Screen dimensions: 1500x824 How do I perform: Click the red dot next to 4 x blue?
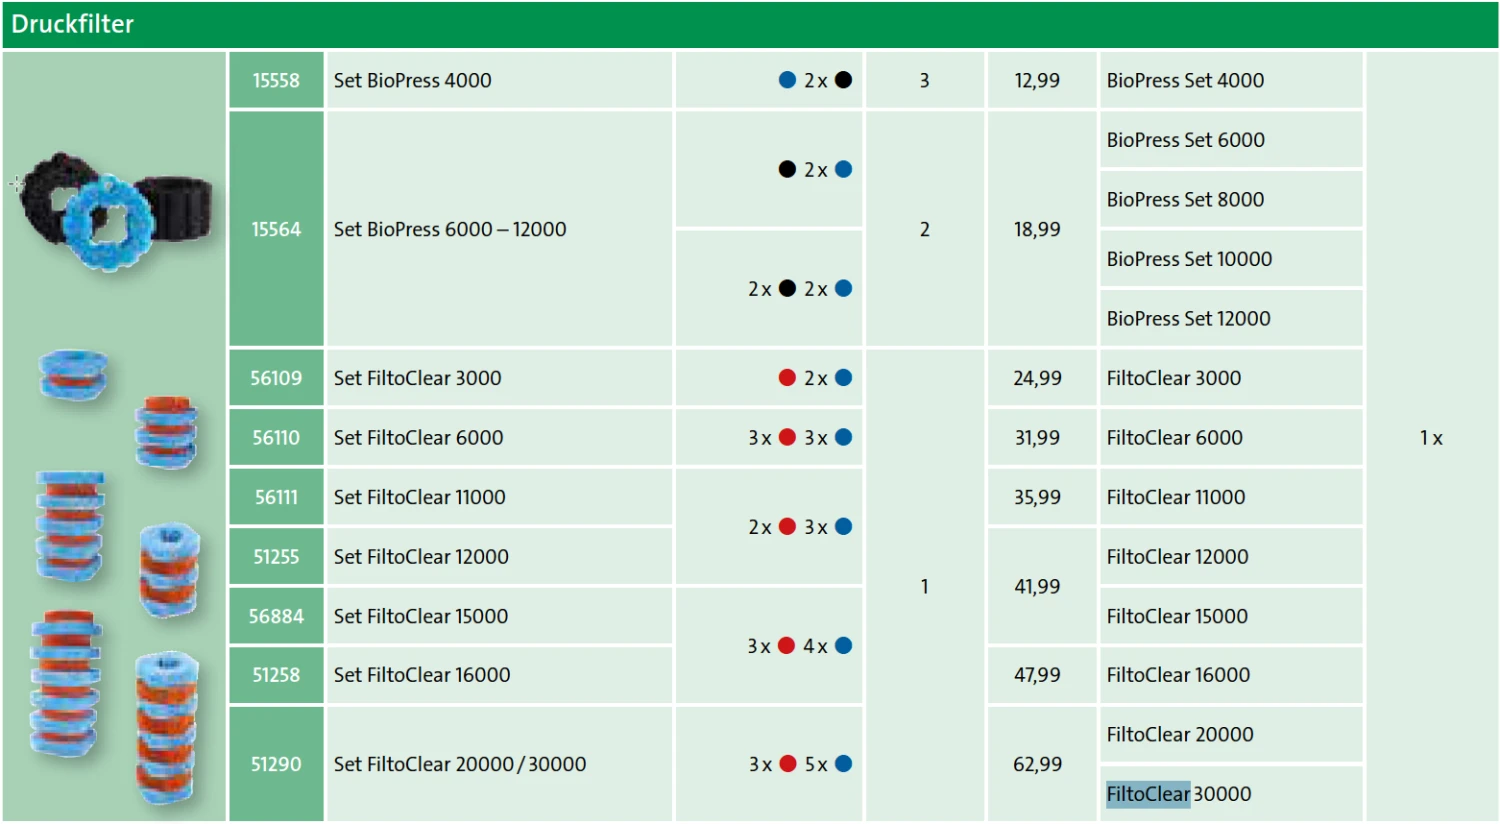(x=787, y=646)
